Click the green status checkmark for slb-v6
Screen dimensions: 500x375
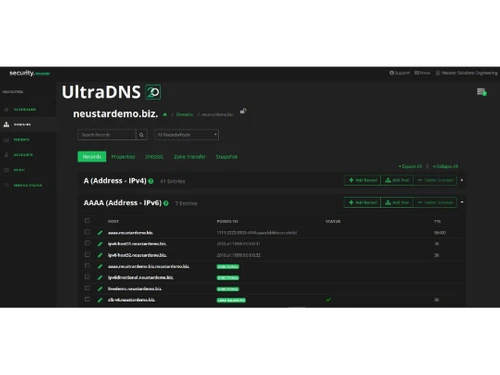tap(329, 300)
